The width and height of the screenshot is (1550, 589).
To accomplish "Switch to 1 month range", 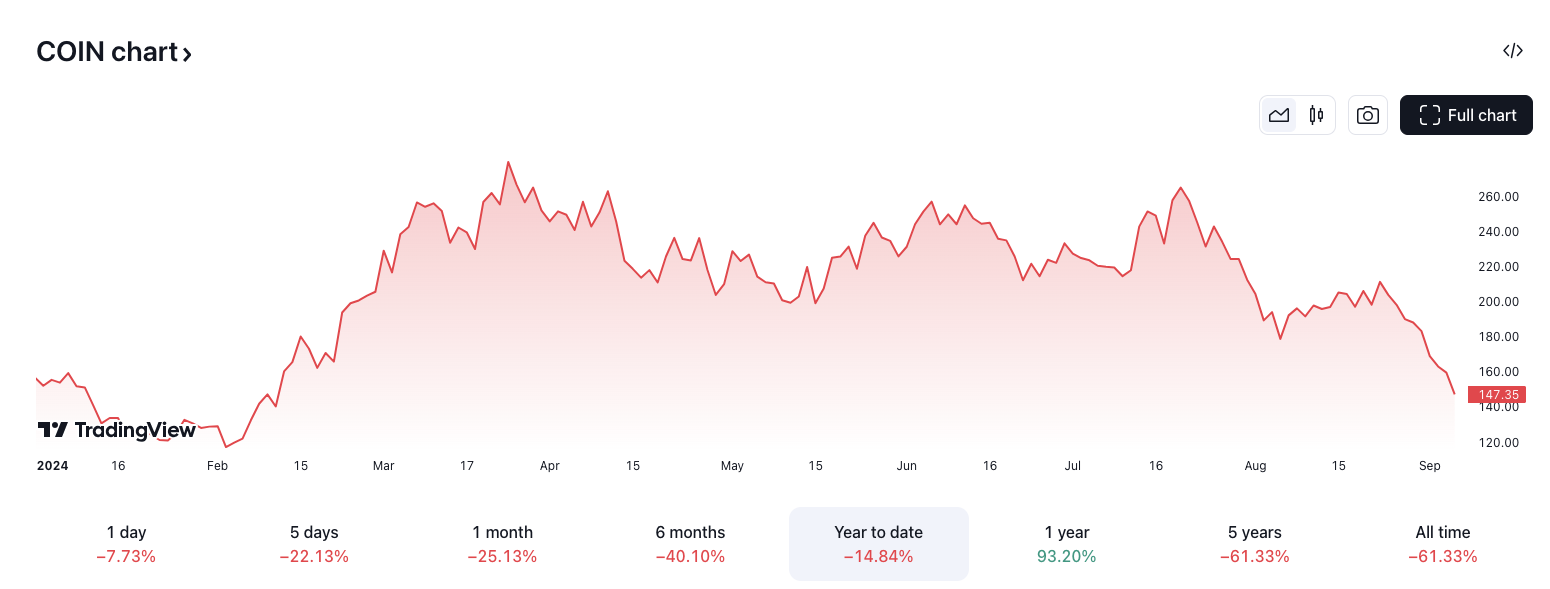I will click(x=502, y=544).
